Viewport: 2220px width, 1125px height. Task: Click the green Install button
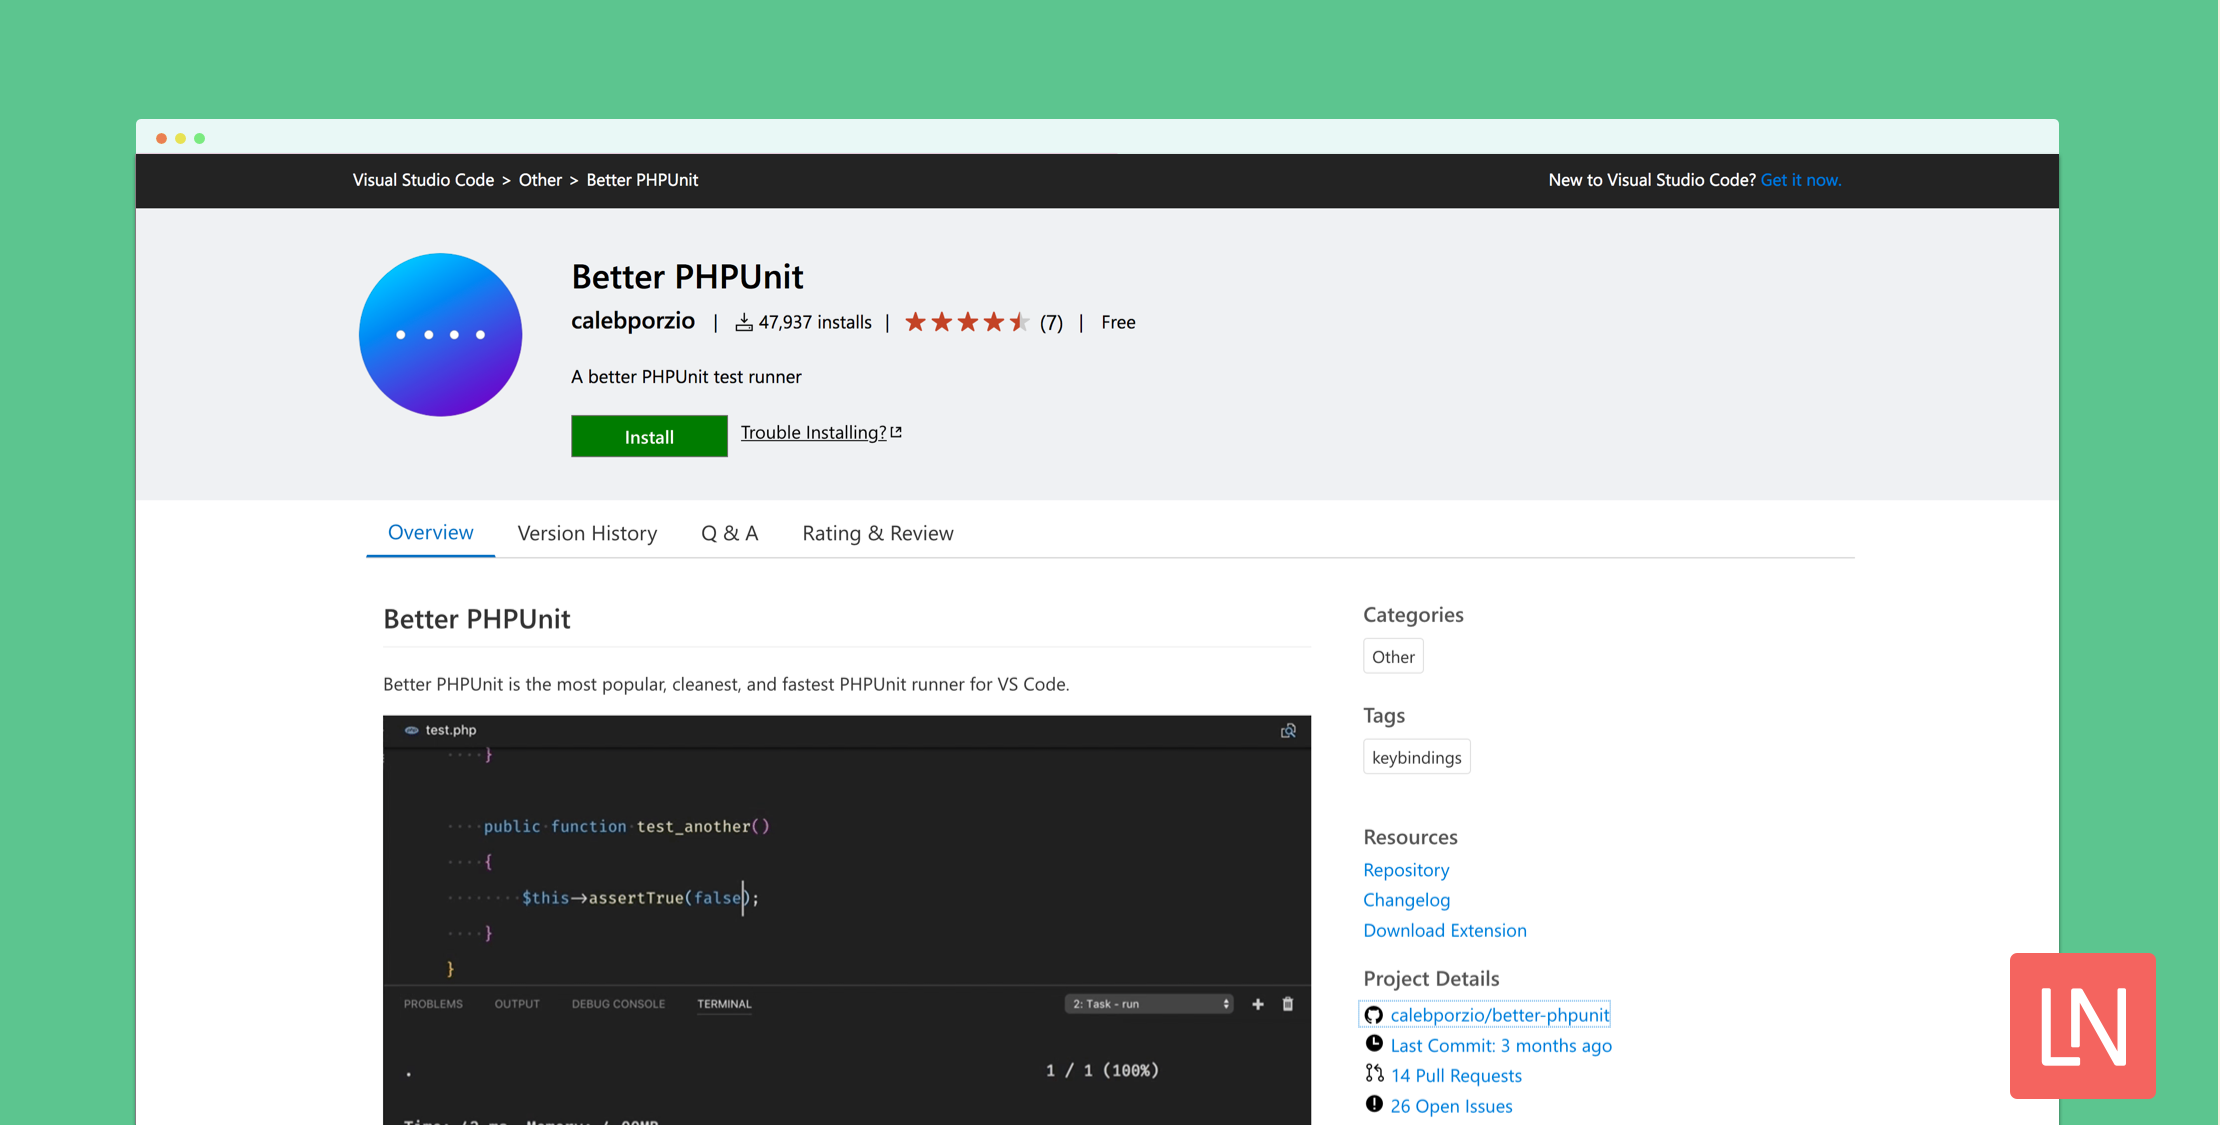pyautogui.click(x=649, y=436)
